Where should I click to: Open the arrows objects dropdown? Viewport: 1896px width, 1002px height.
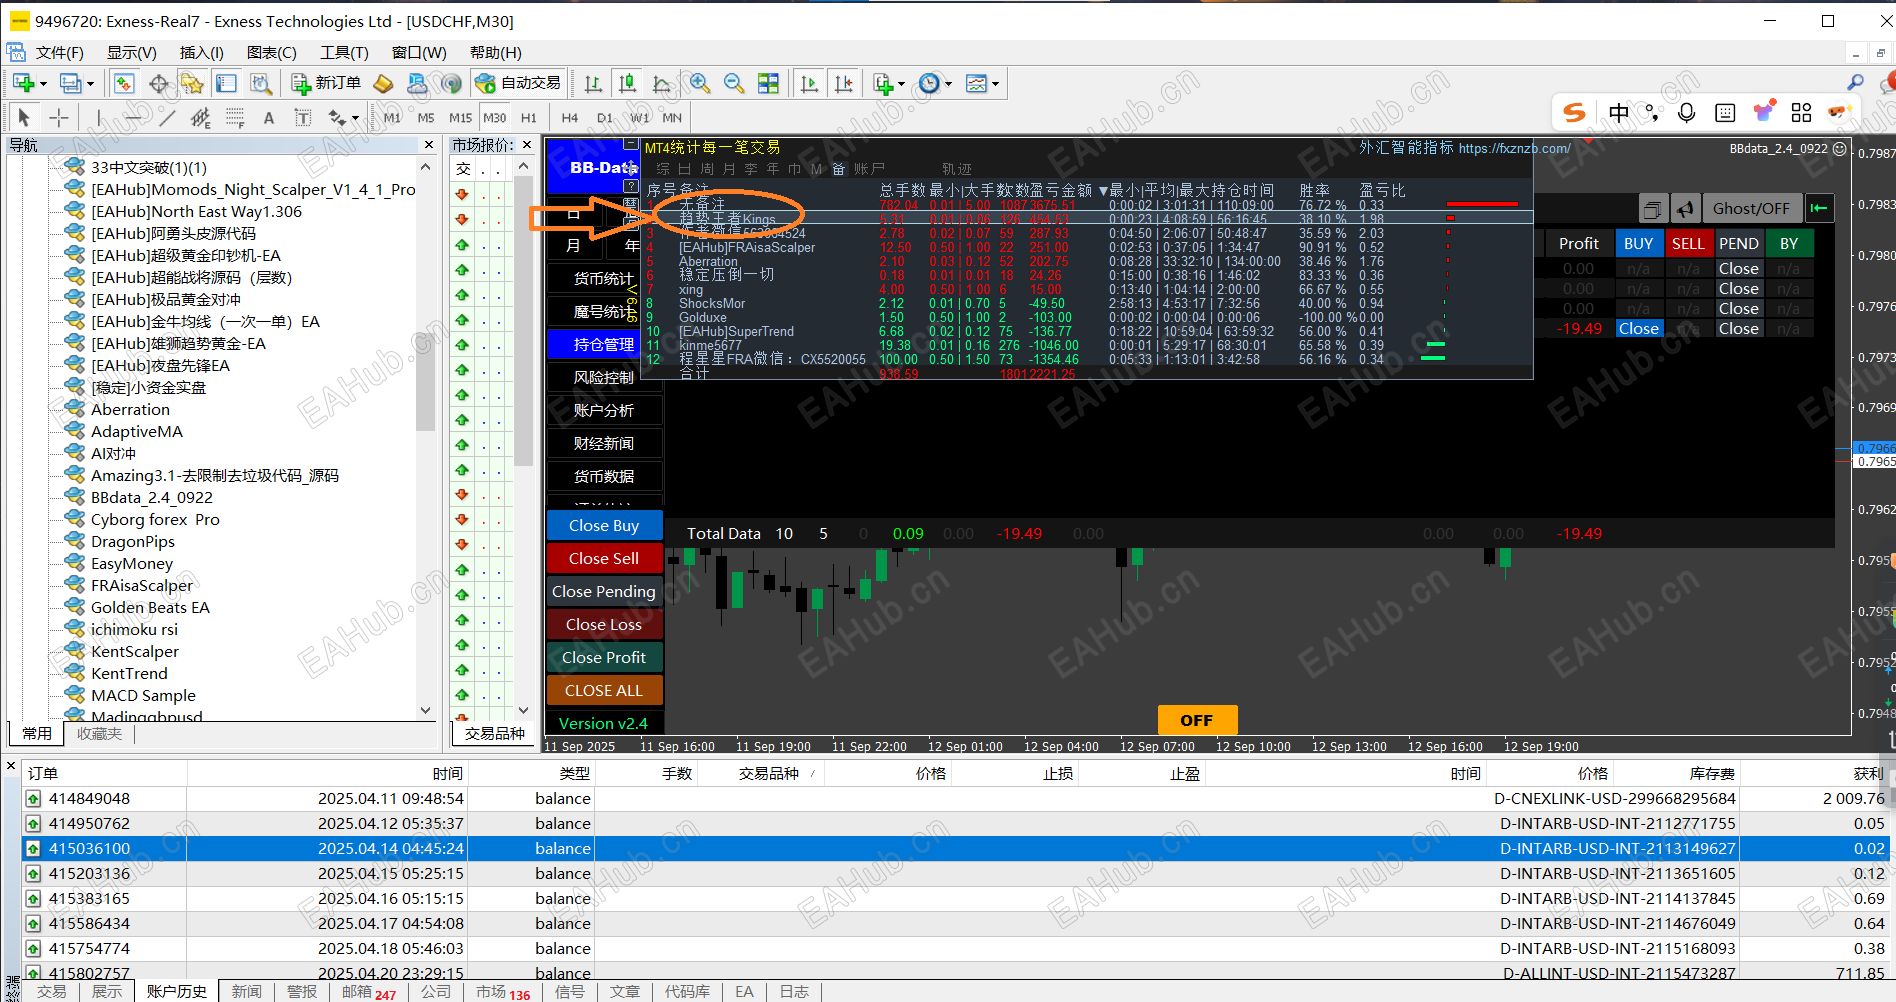(x=355, y=118)
